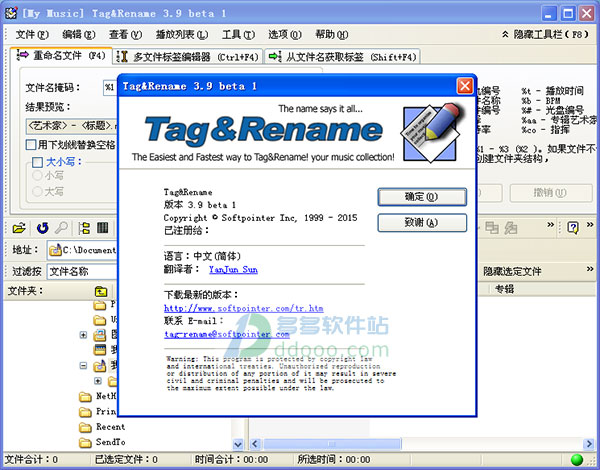This screenshot has width=600, height=470.
Task: Click the help question mark toolbar icon
Action: point(573,228)
